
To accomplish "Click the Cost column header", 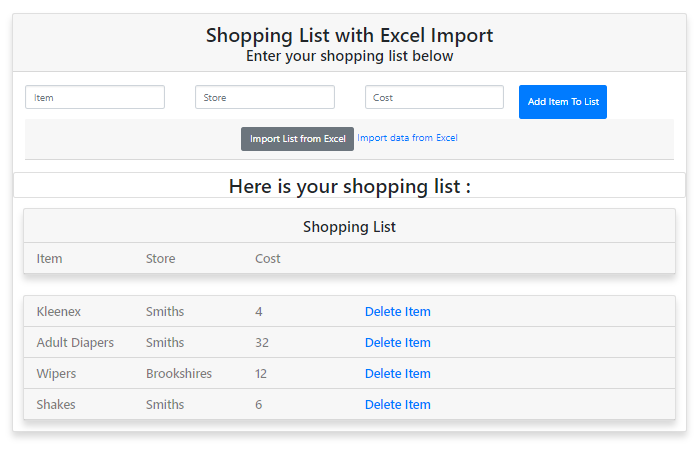I will [x=267, y=259].
